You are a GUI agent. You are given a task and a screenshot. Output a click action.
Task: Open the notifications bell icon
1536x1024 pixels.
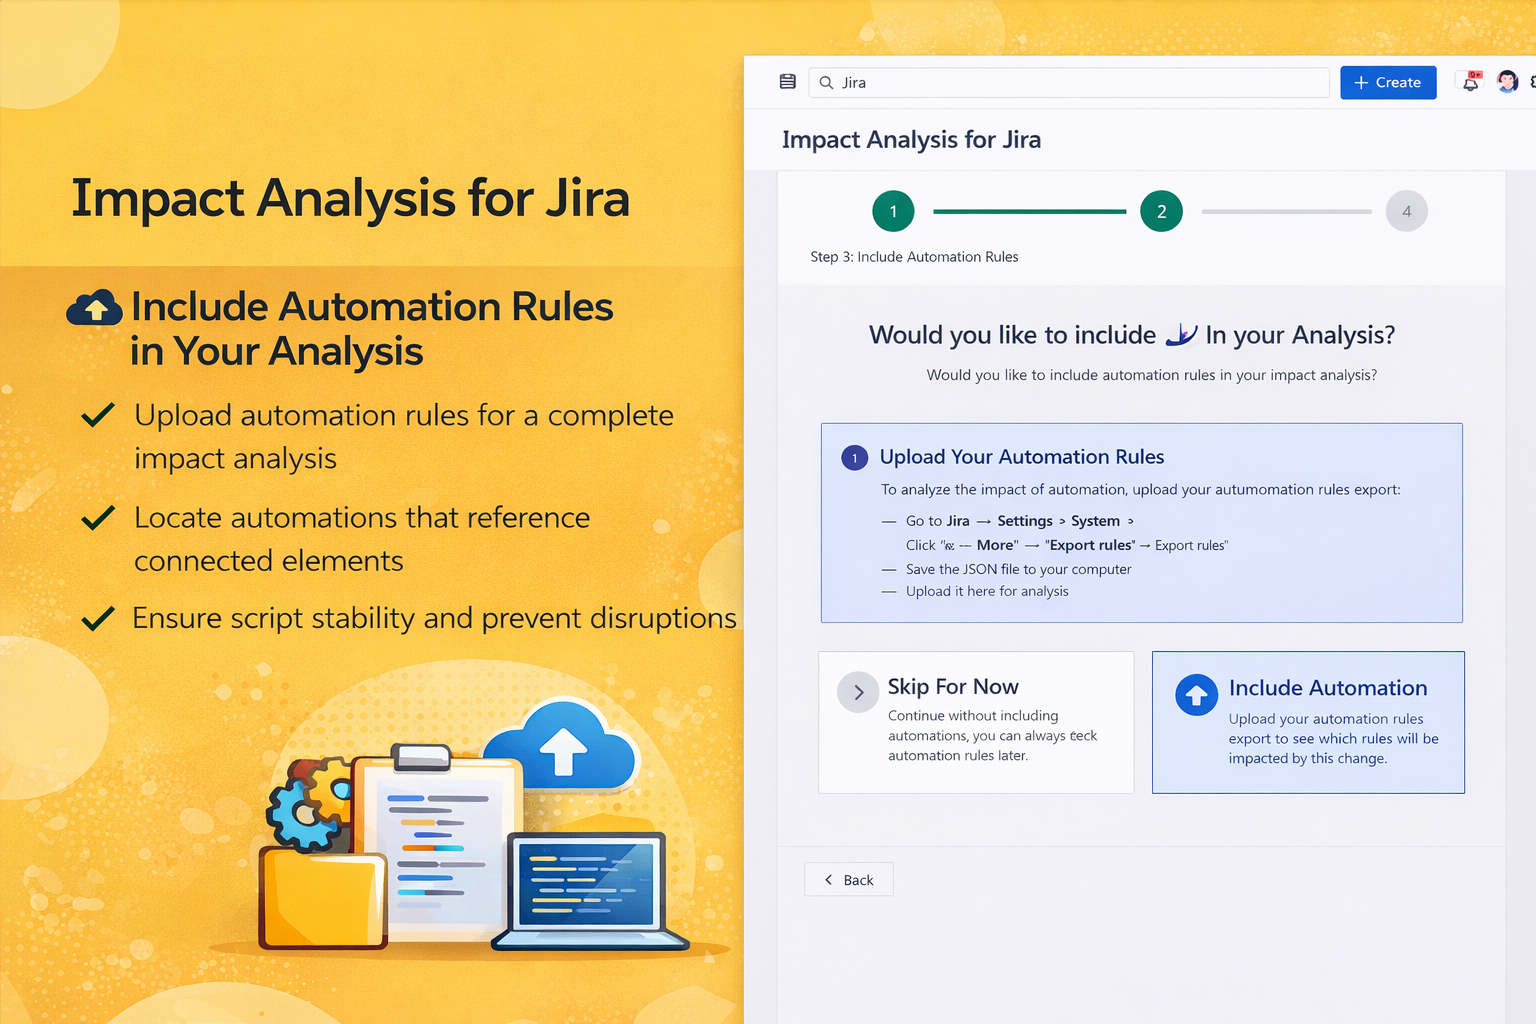click(1470, 85)
